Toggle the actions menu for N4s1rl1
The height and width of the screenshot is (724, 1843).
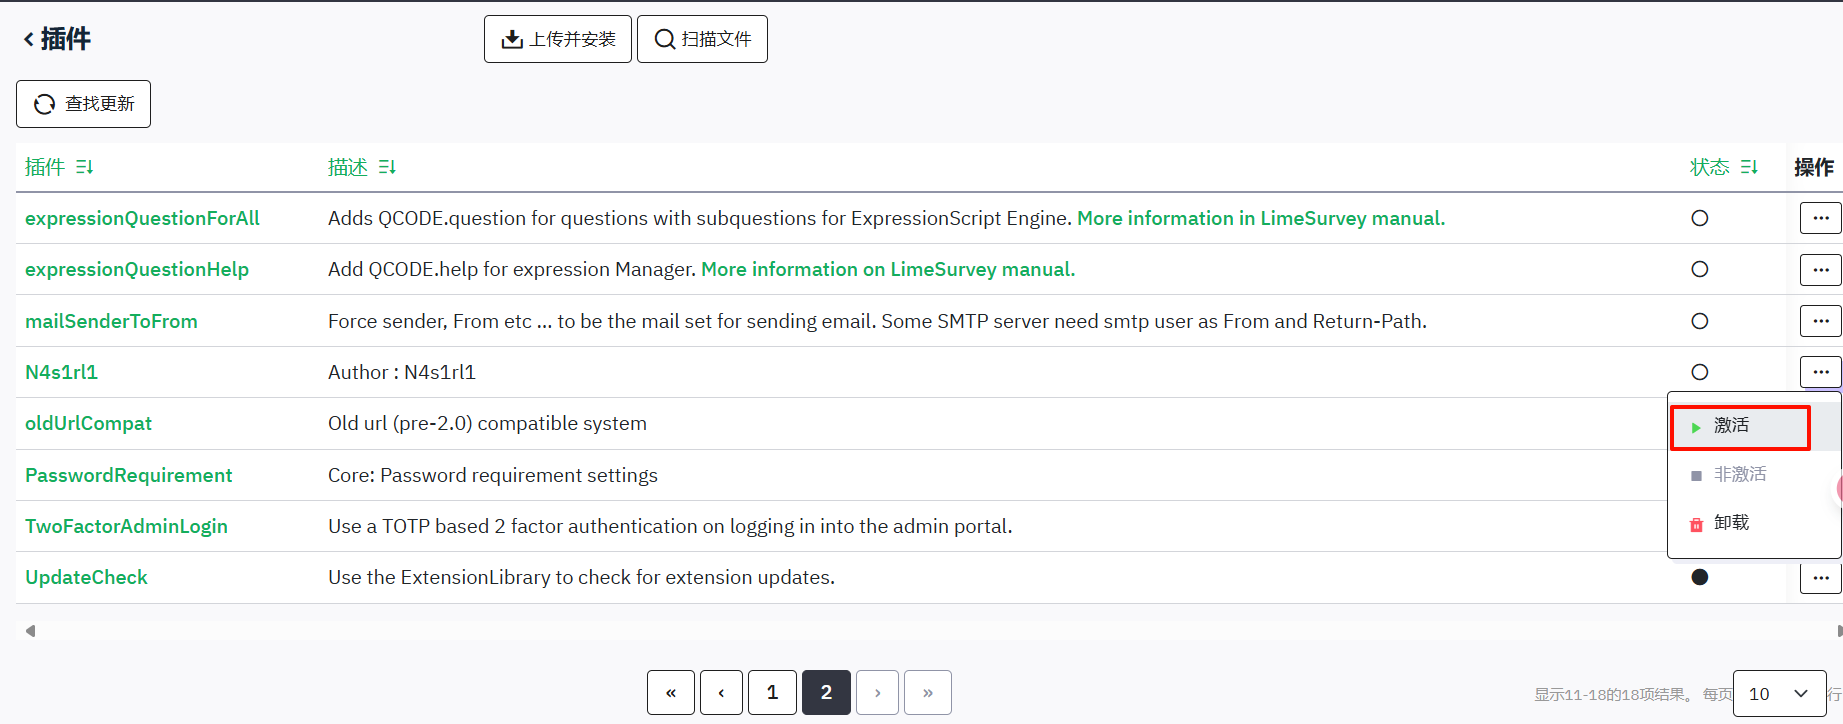point(1820,372)
